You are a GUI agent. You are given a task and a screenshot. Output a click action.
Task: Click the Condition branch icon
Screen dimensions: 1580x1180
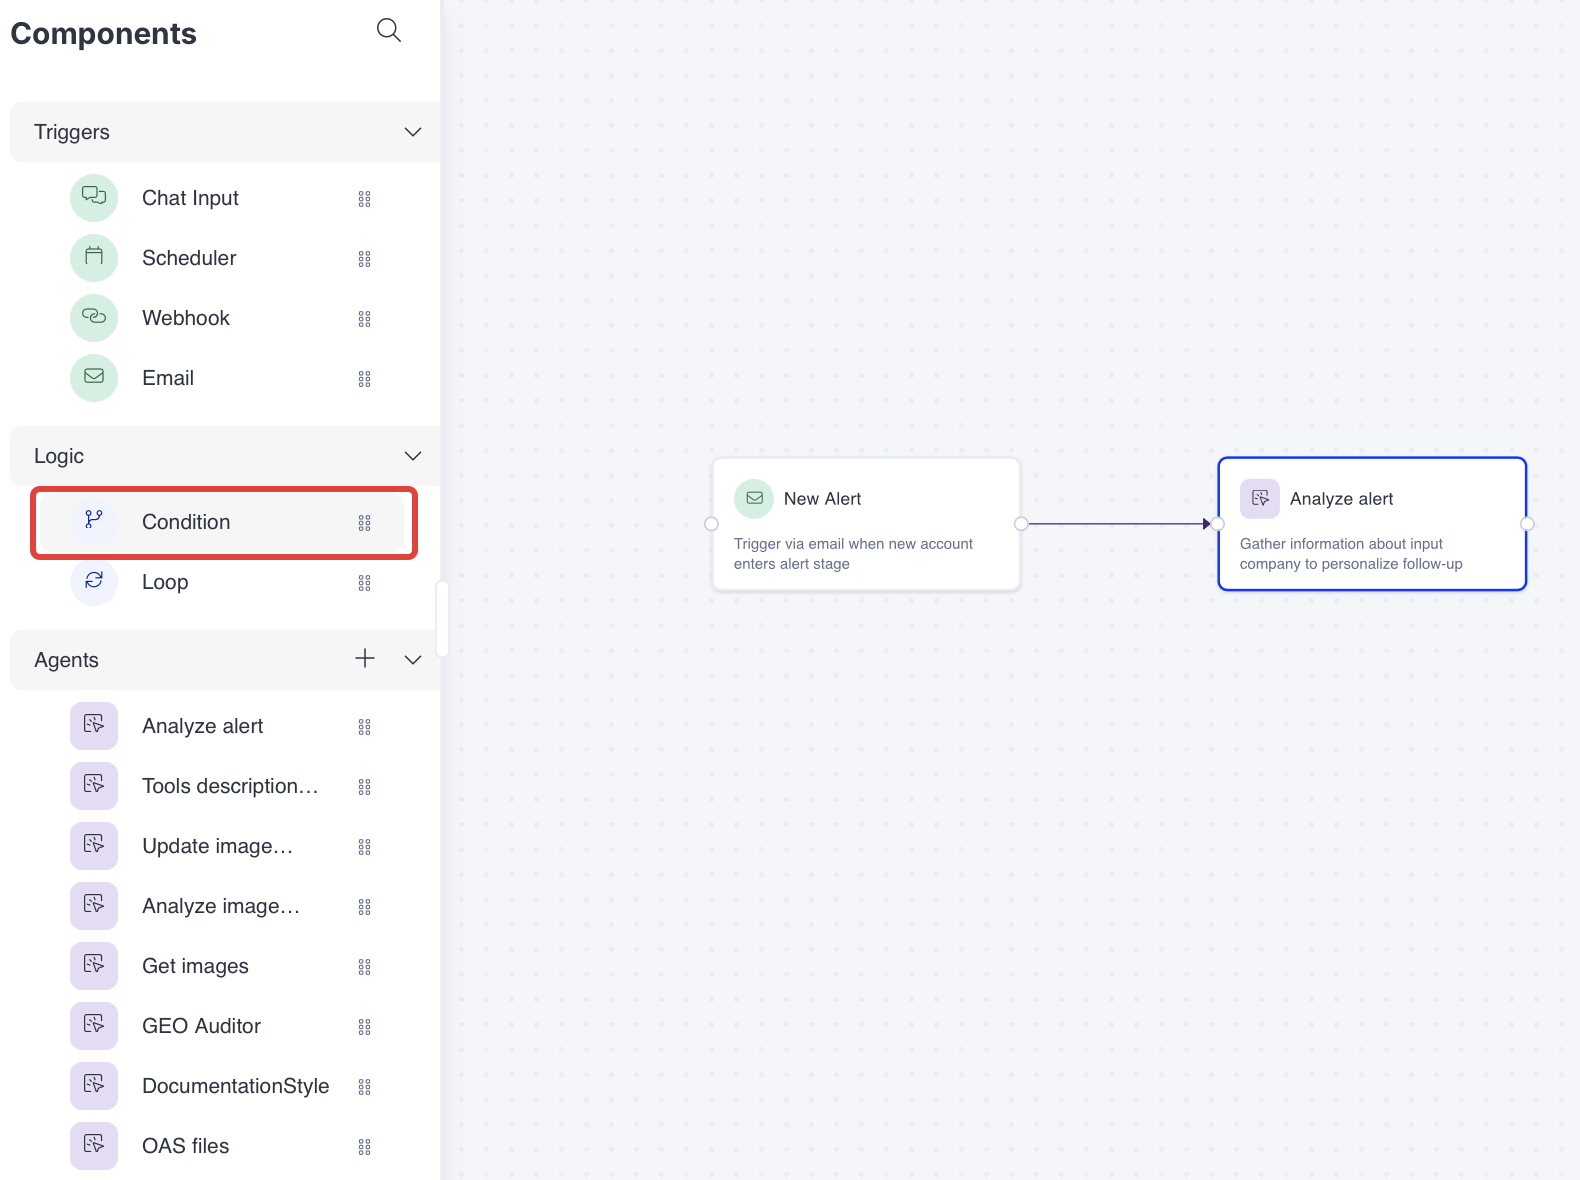pyautogui.click(x=94, y=520)
